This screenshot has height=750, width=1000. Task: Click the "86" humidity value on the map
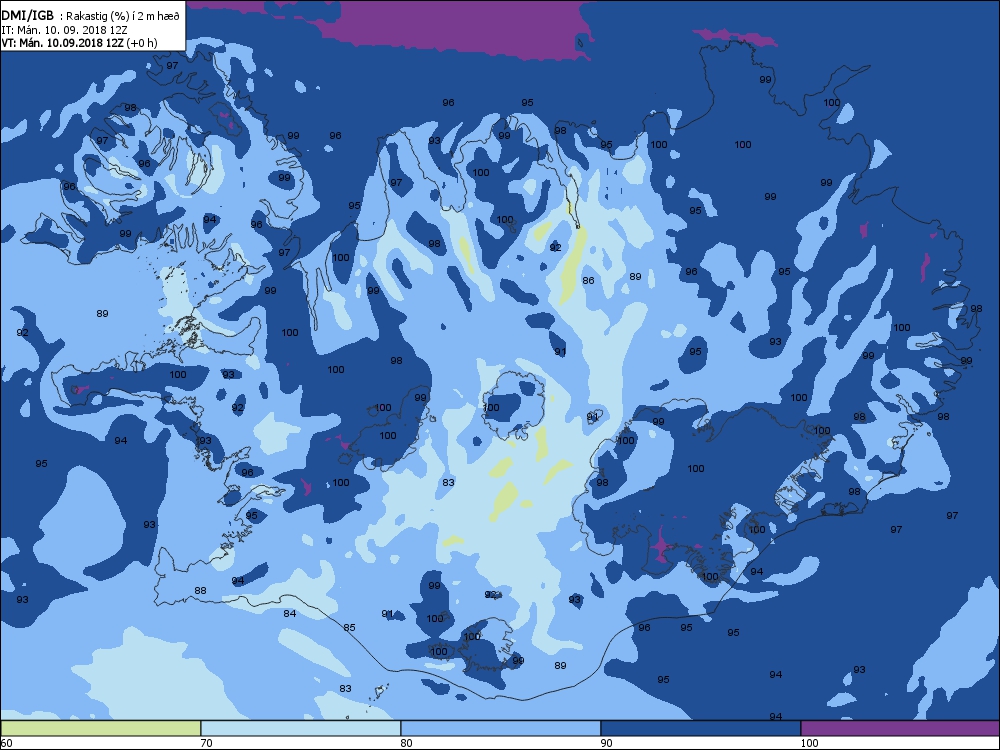tap(588, 280)
